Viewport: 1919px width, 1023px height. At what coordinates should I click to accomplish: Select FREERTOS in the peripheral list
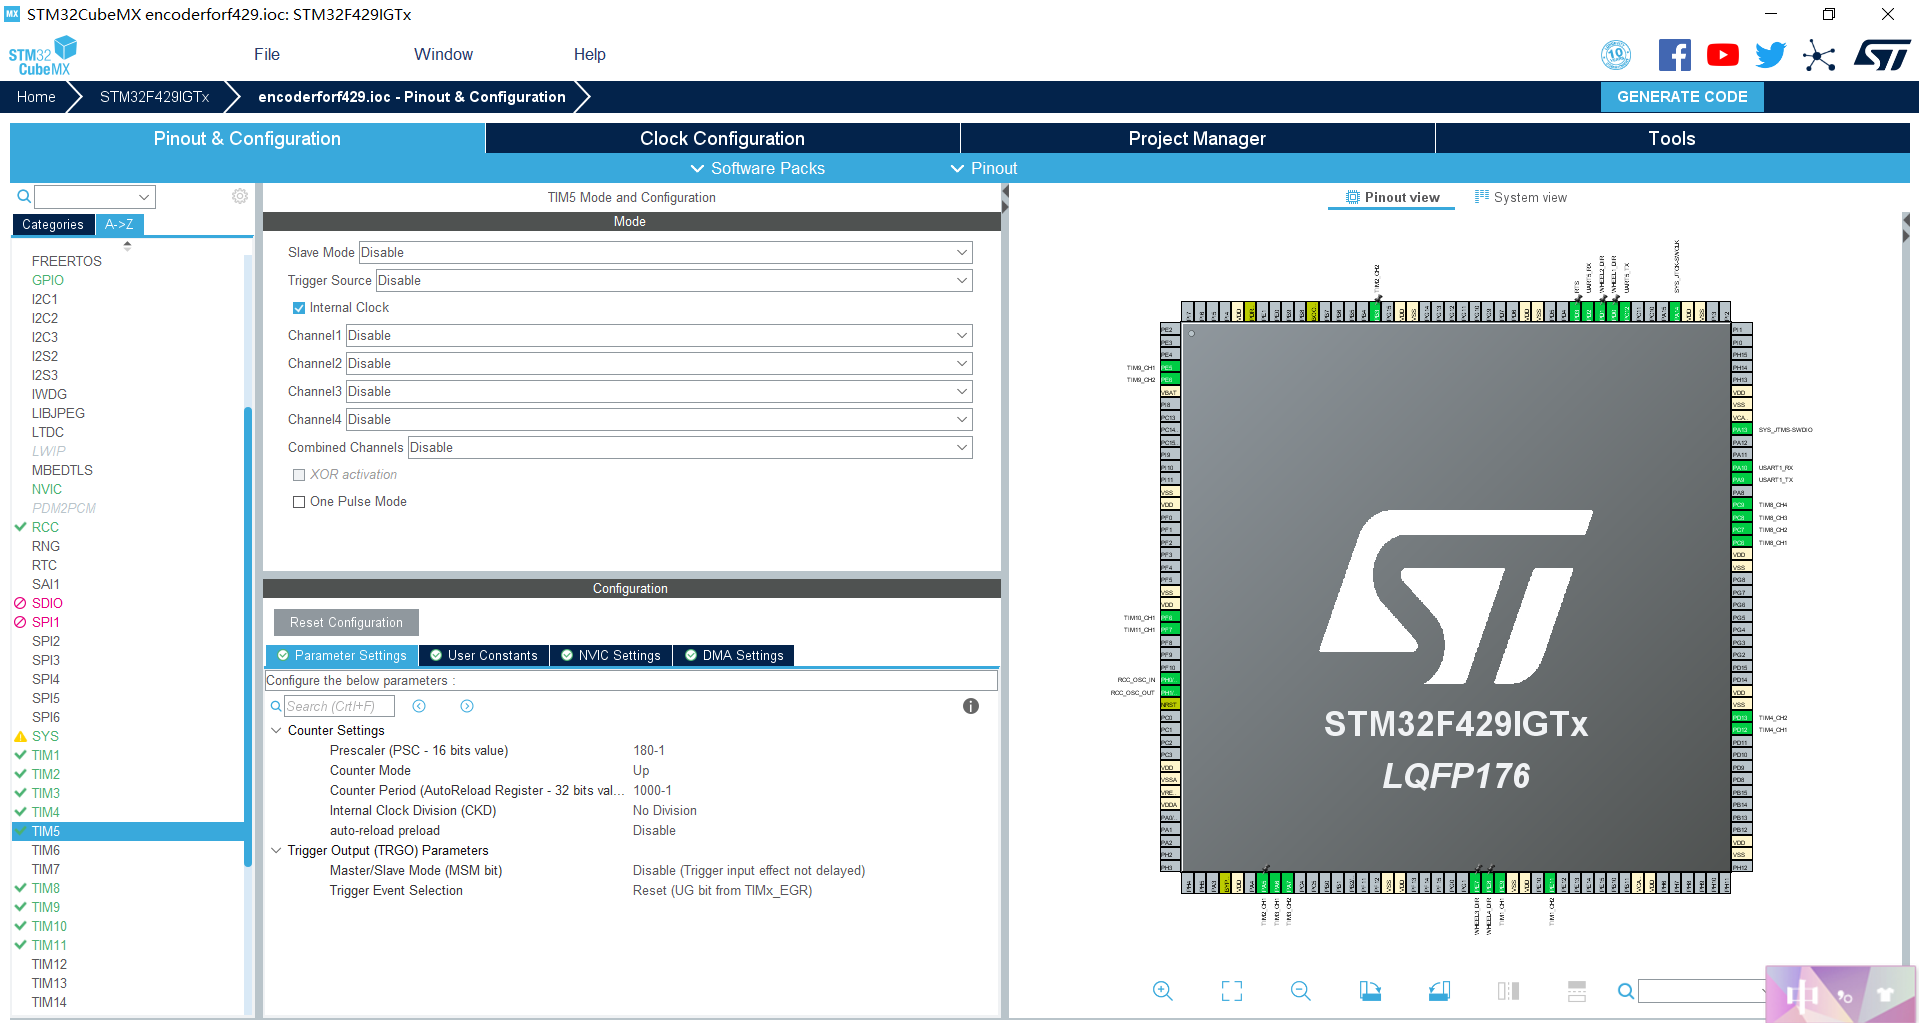tap(67, 261)
